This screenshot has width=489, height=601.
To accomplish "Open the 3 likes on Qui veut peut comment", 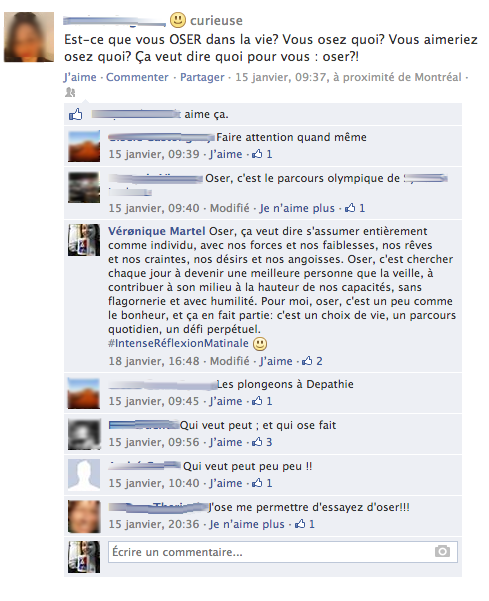I will [262, 442].
